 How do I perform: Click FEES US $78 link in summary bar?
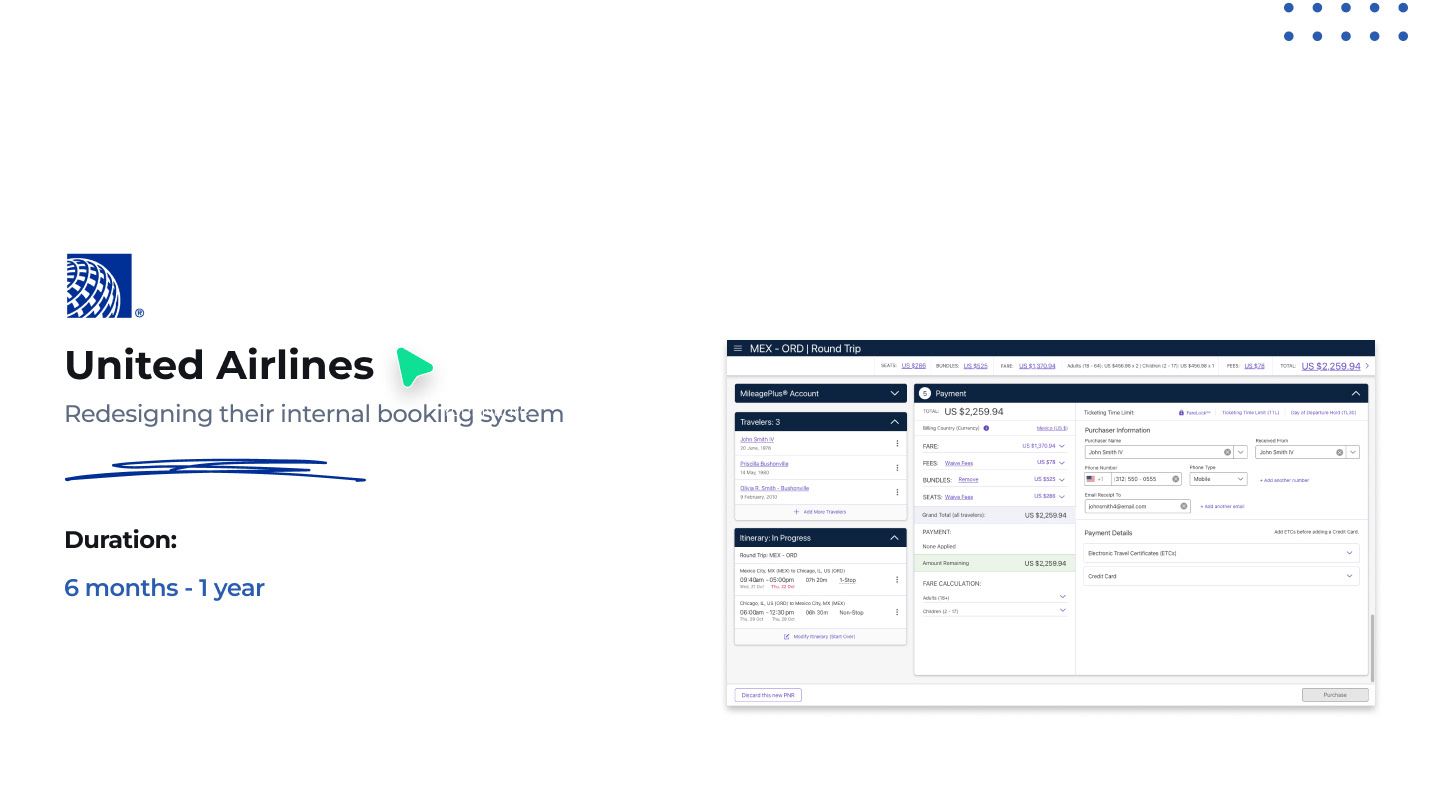pos(1254,366)
